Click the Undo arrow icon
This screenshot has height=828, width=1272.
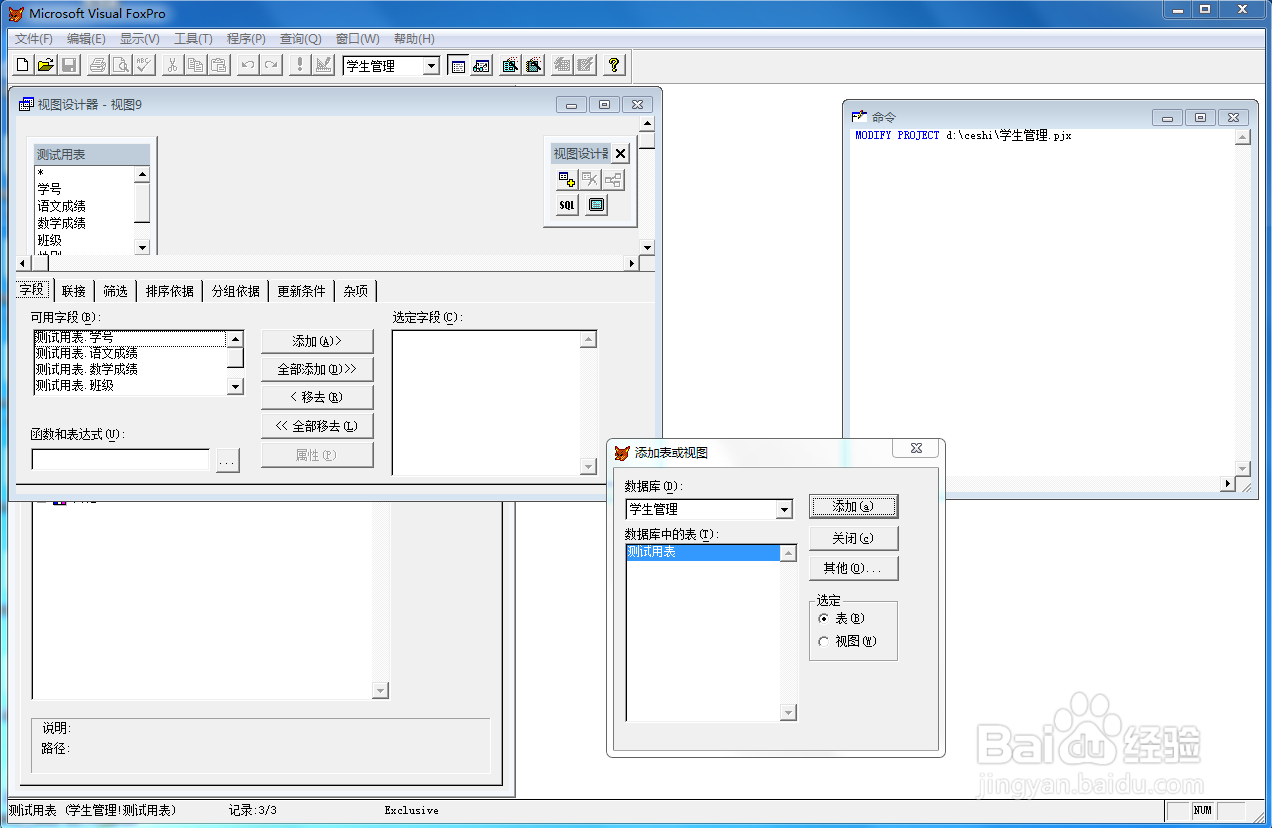coord(247,65)
